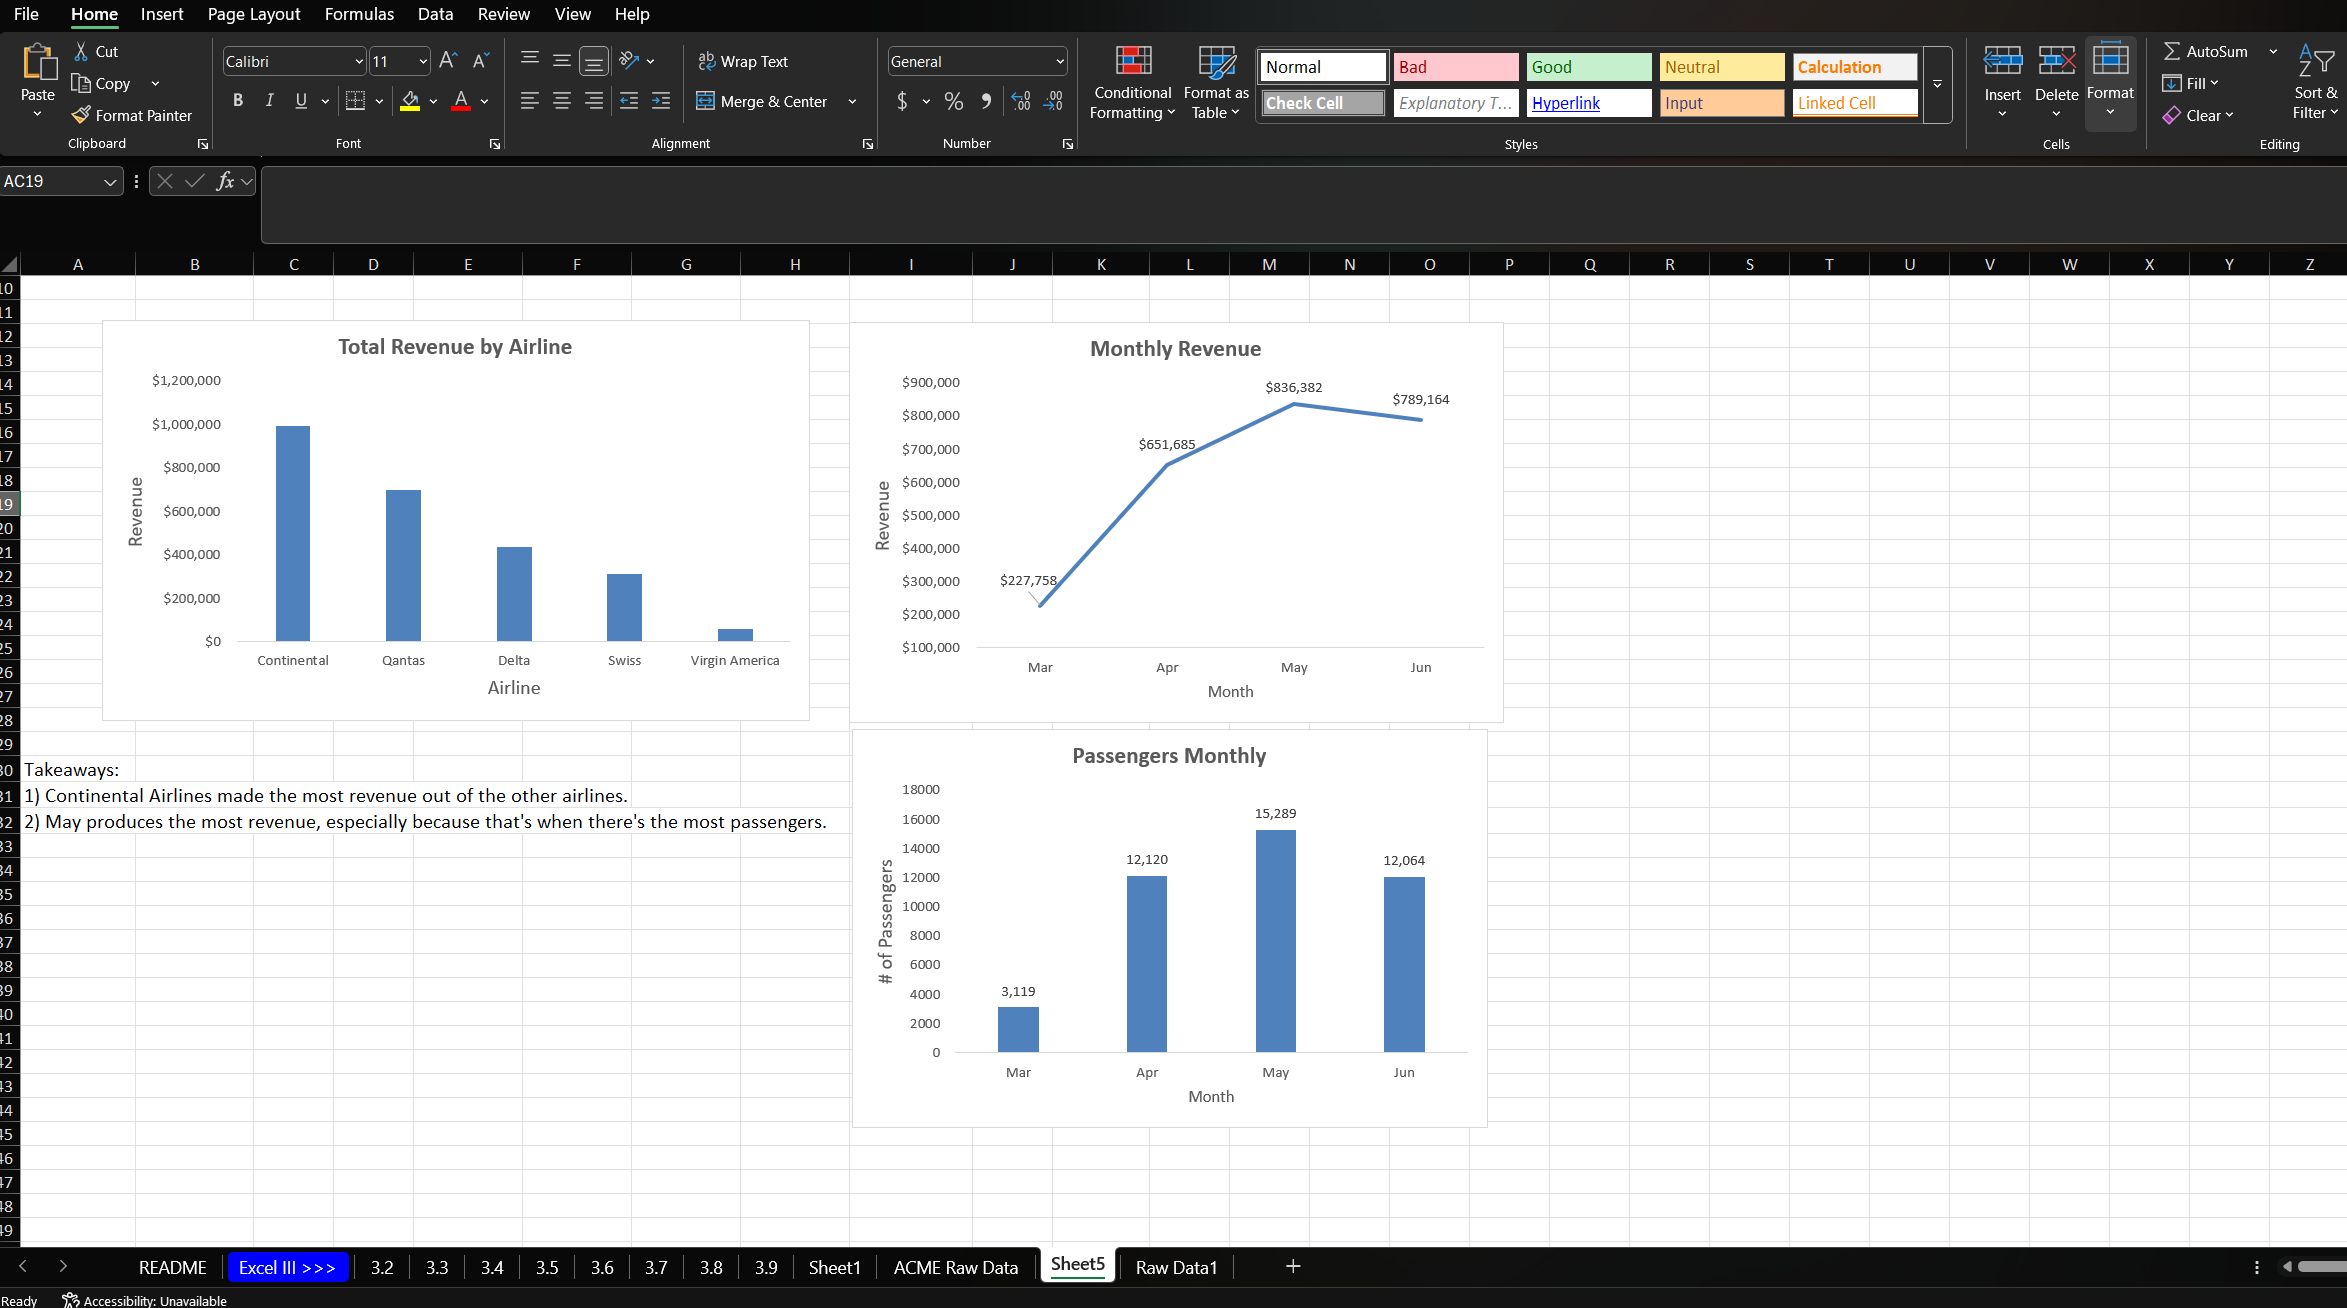Screen dimensions: 2347x1308
Task: Open the Formulas ribbon tab
Action: [x=359, y=14]
